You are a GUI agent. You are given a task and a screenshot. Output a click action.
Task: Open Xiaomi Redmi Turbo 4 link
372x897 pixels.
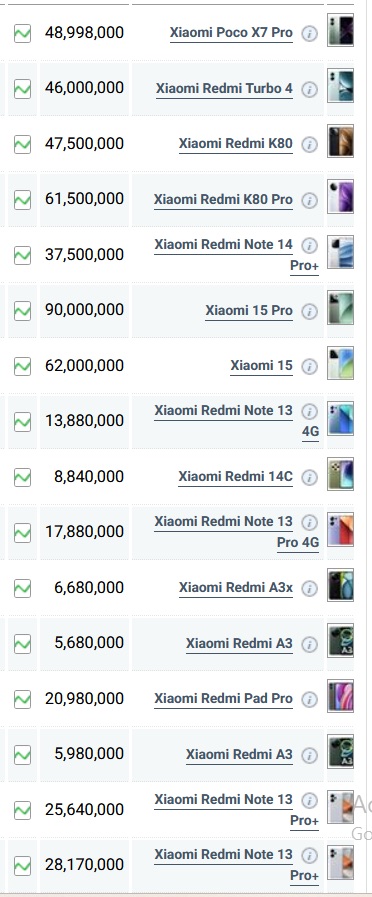click(224, 89)
